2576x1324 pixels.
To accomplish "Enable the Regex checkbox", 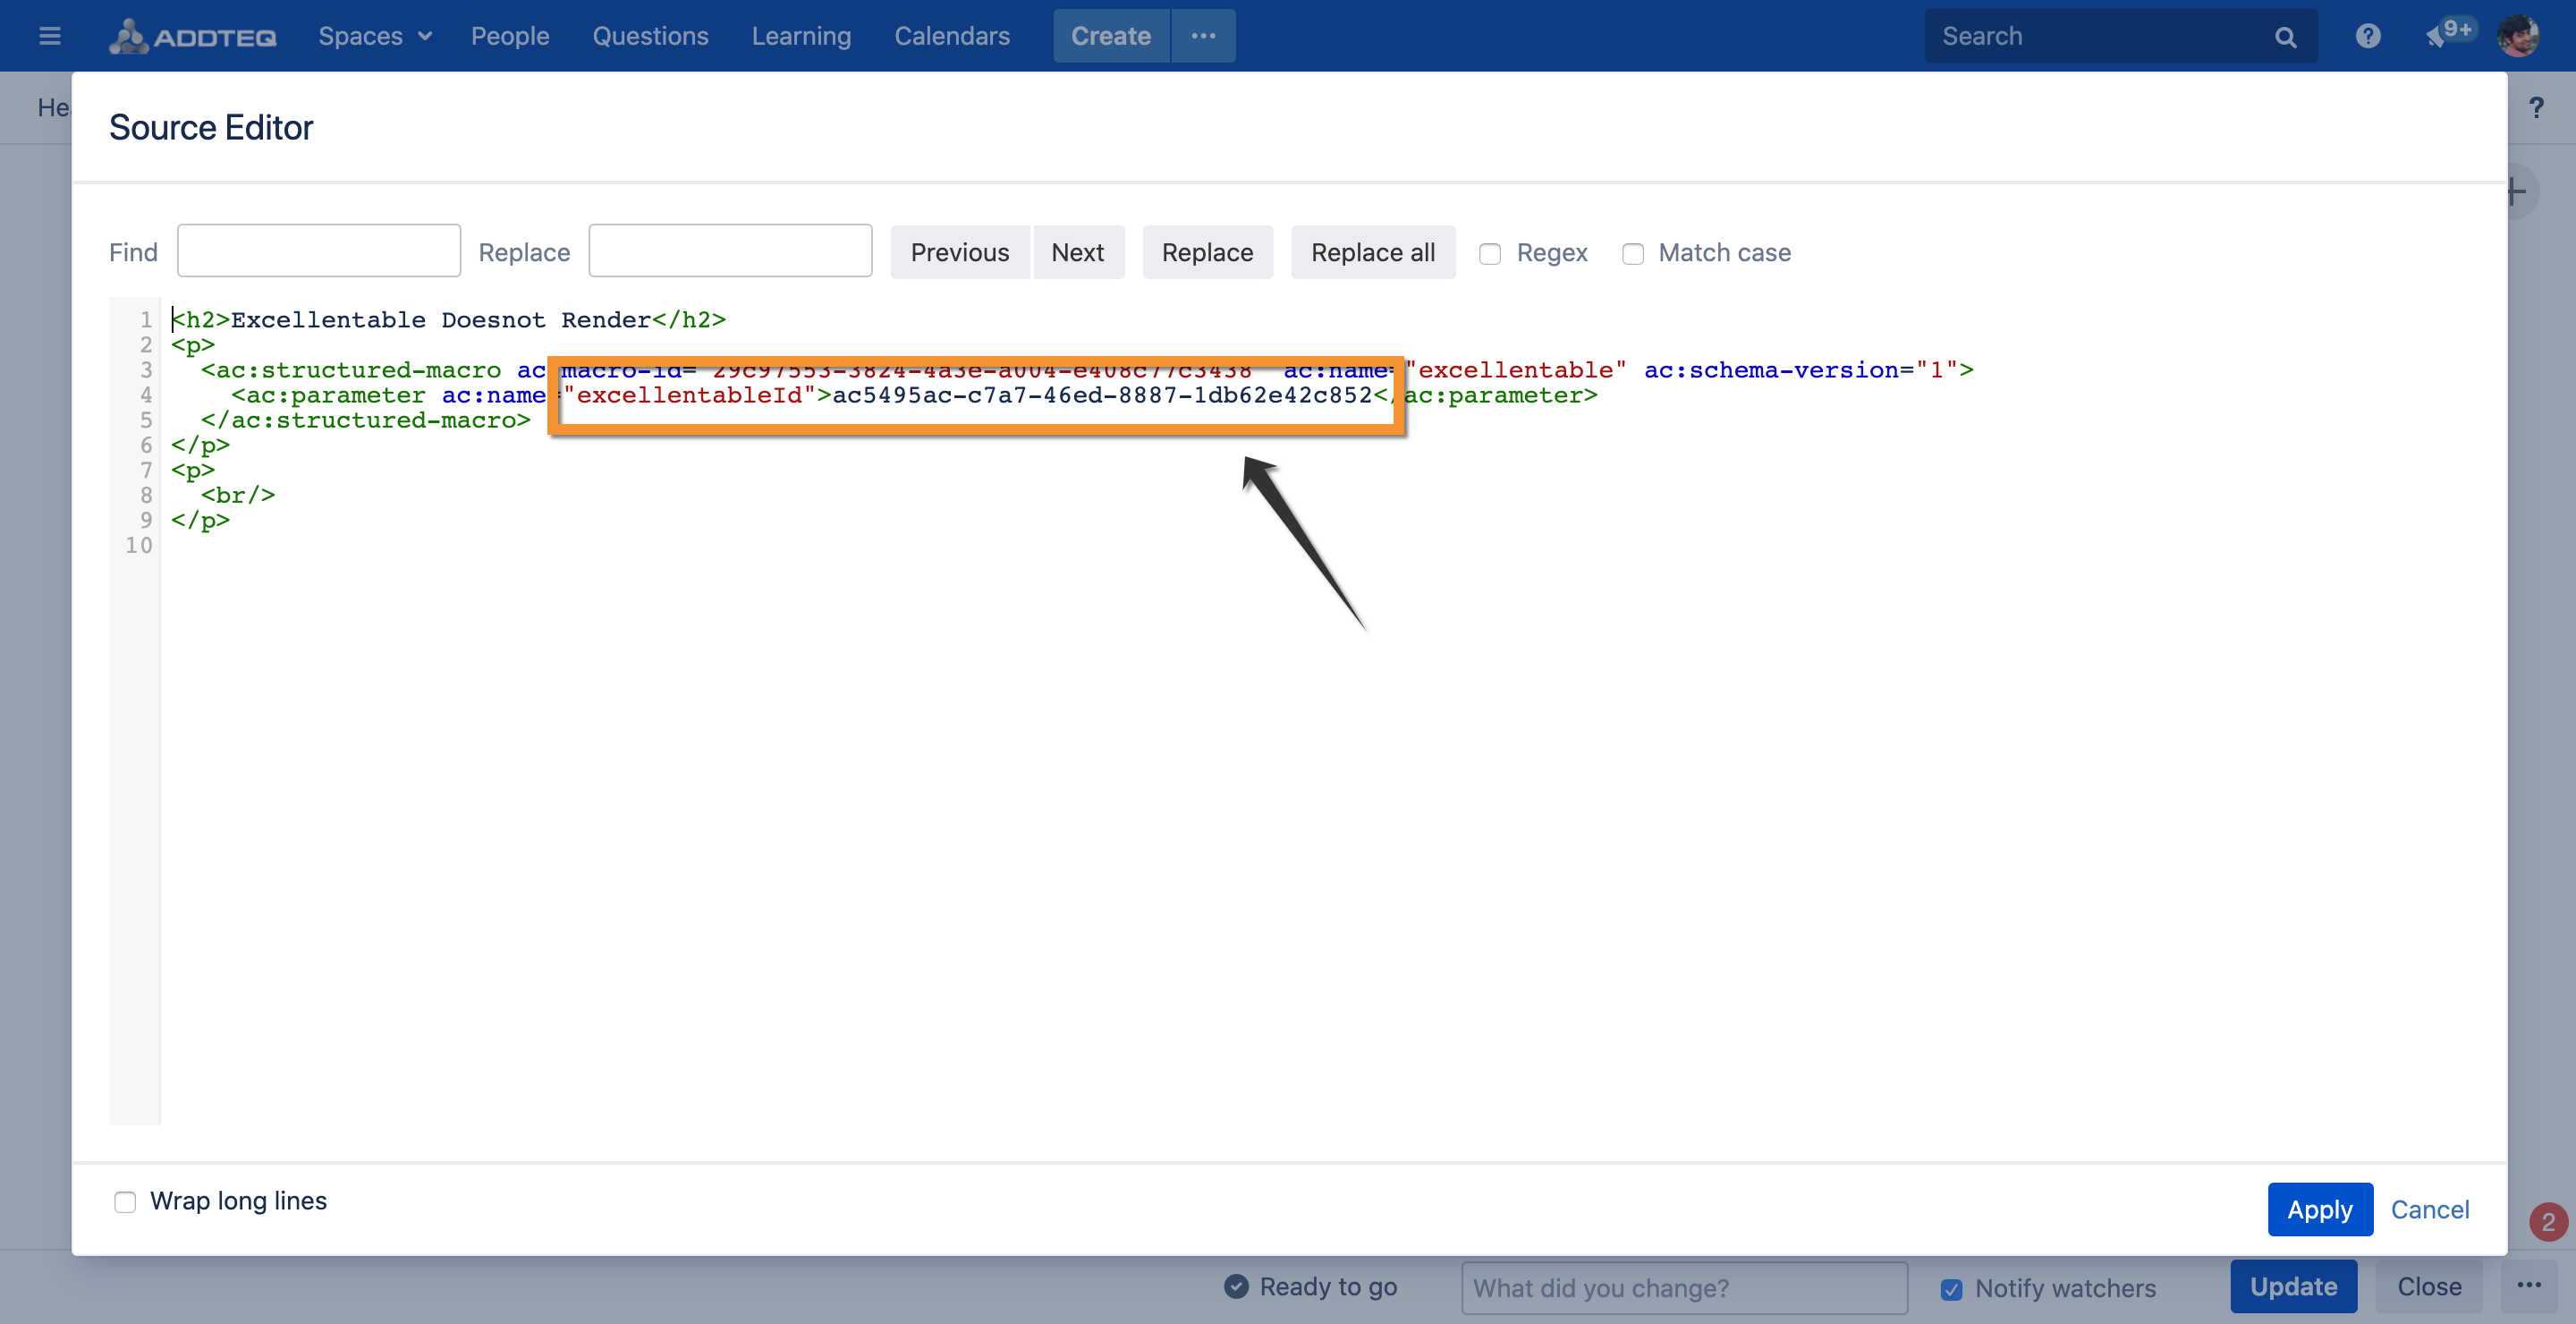I will click(1489, 254).
